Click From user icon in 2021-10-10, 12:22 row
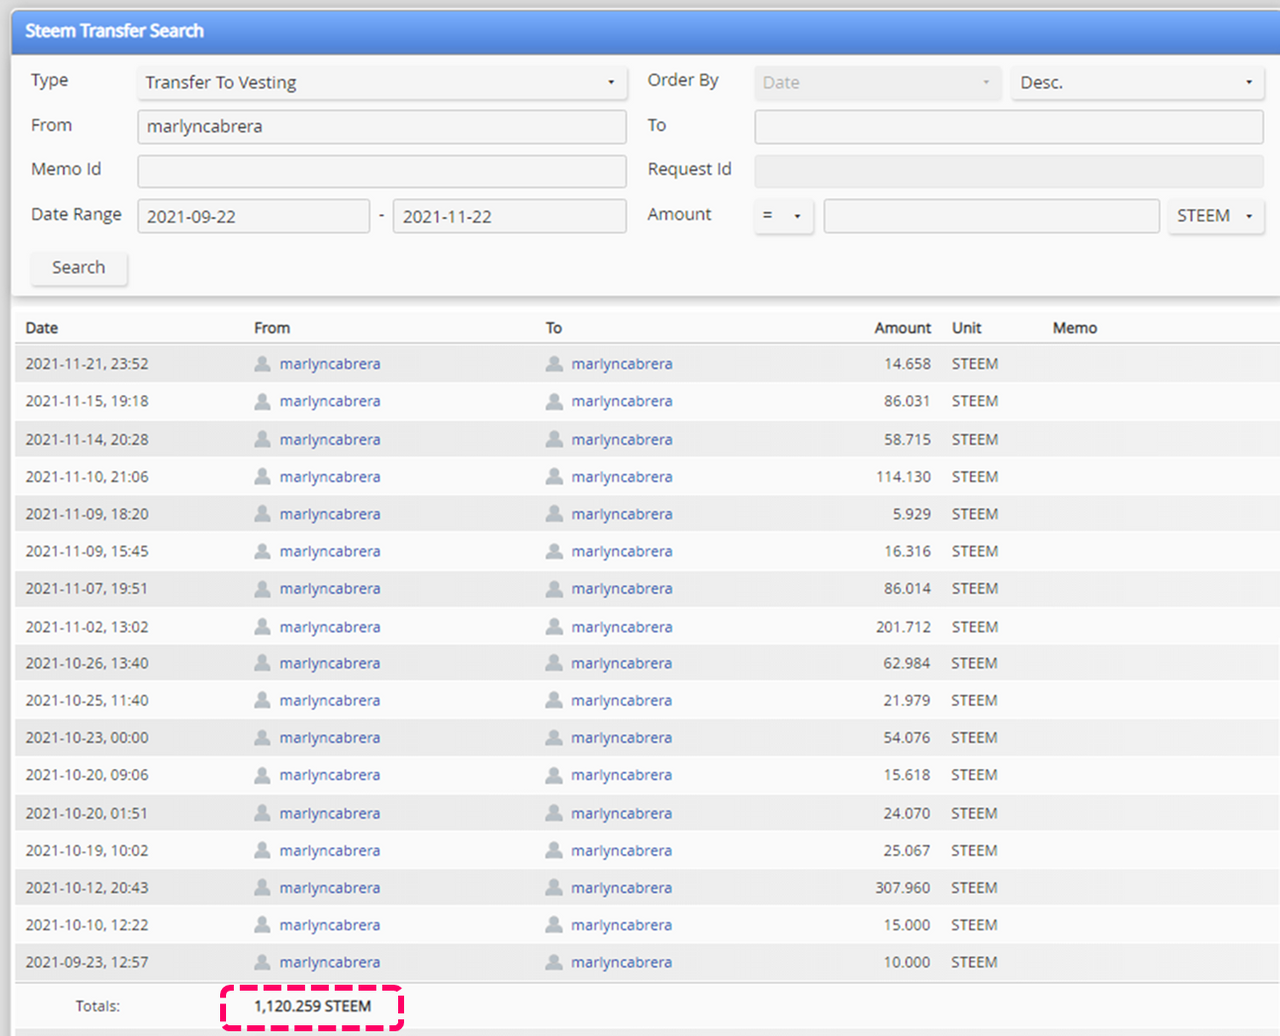The height and width of the screenshot is (1036, 1280). (x=262, y=925)
